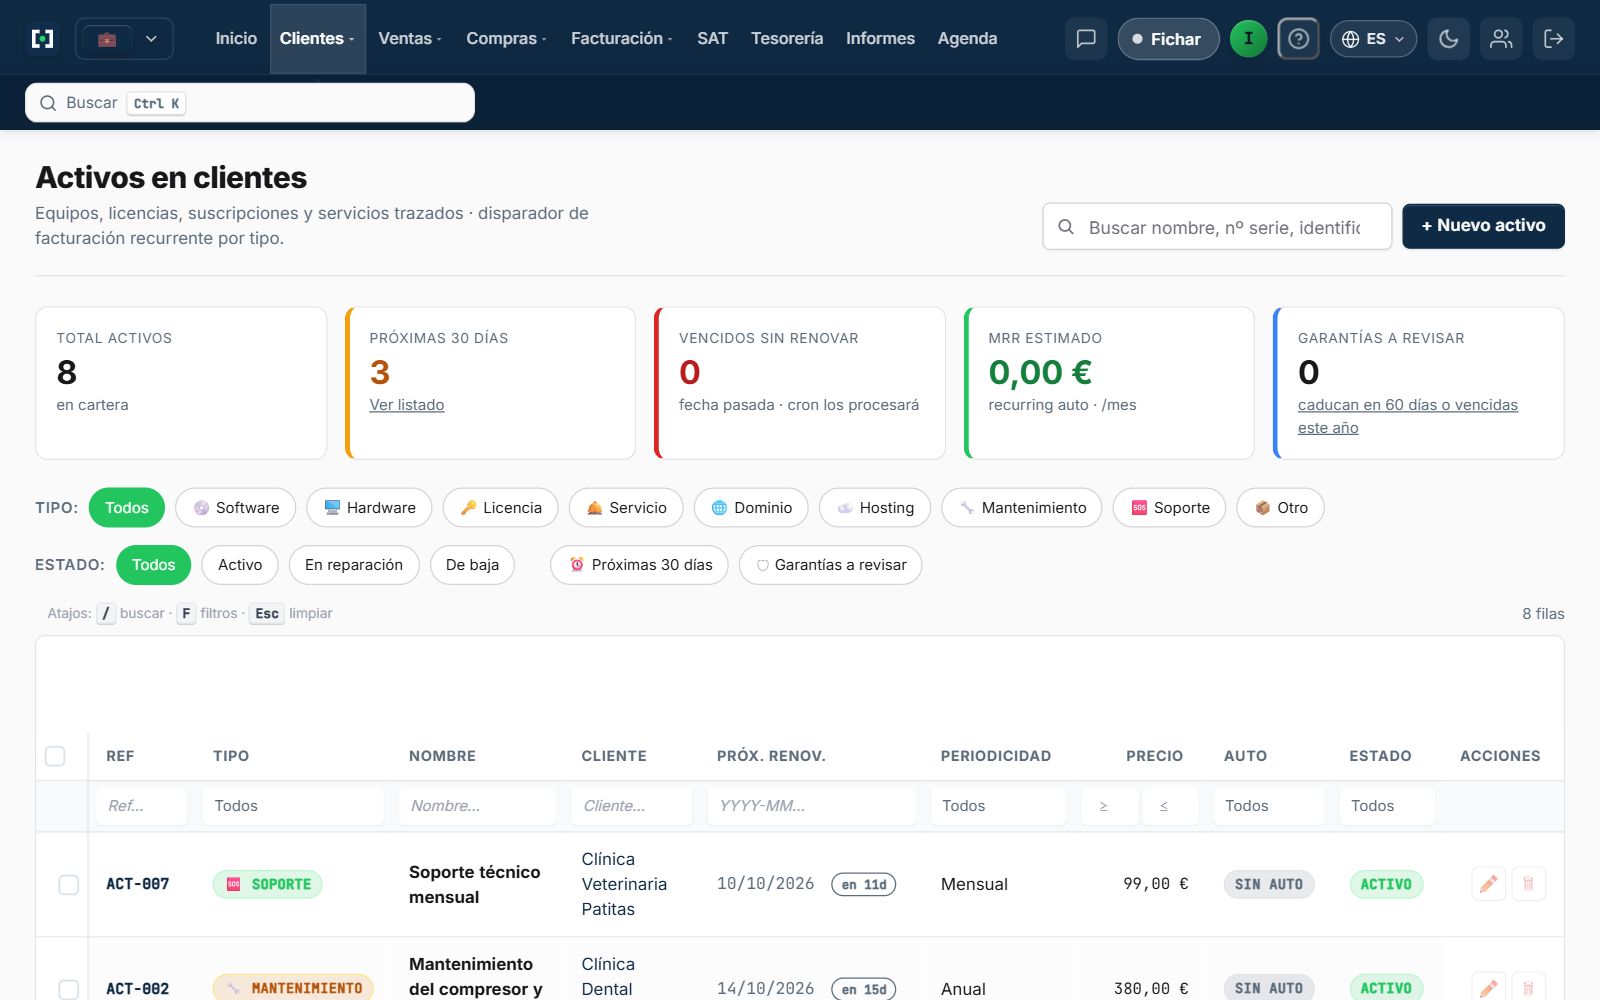Delete asset ACT-007 with trash icon

(1528, 884)
